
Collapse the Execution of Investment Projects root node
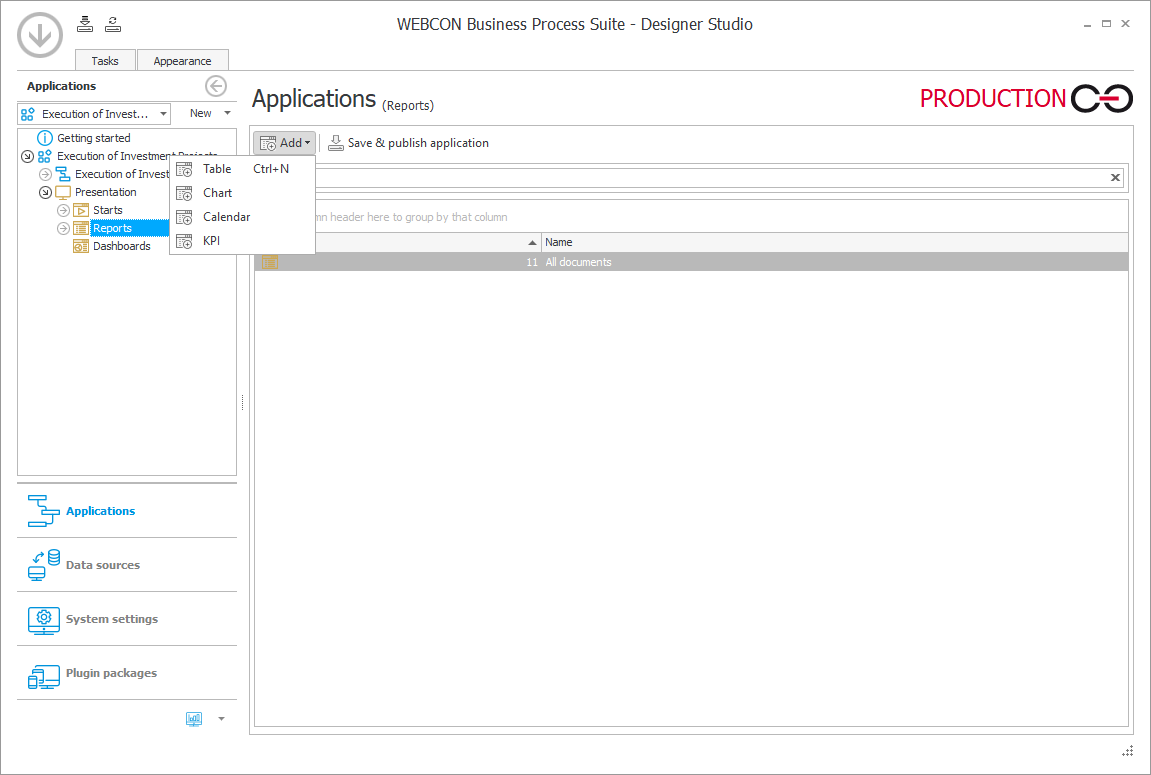(27, 156)
